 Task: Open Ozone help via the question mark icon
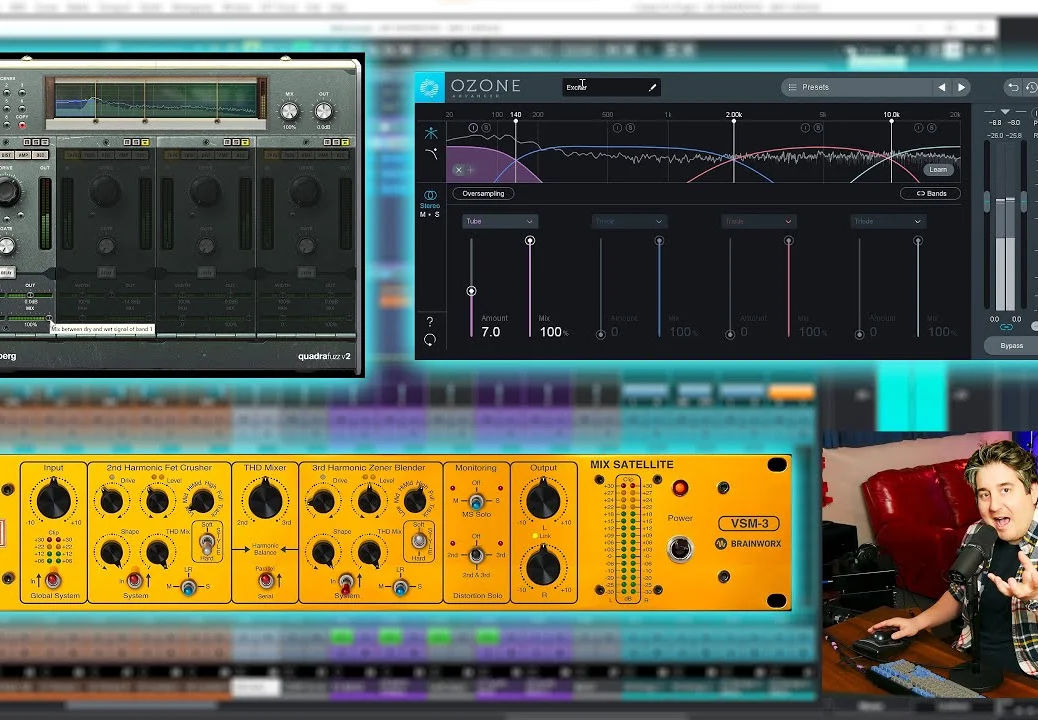coord(430,322)
